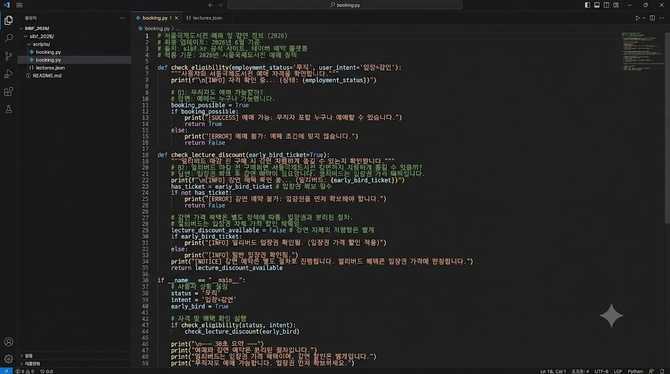Change Python language mode in status bar

coord(635,371)
